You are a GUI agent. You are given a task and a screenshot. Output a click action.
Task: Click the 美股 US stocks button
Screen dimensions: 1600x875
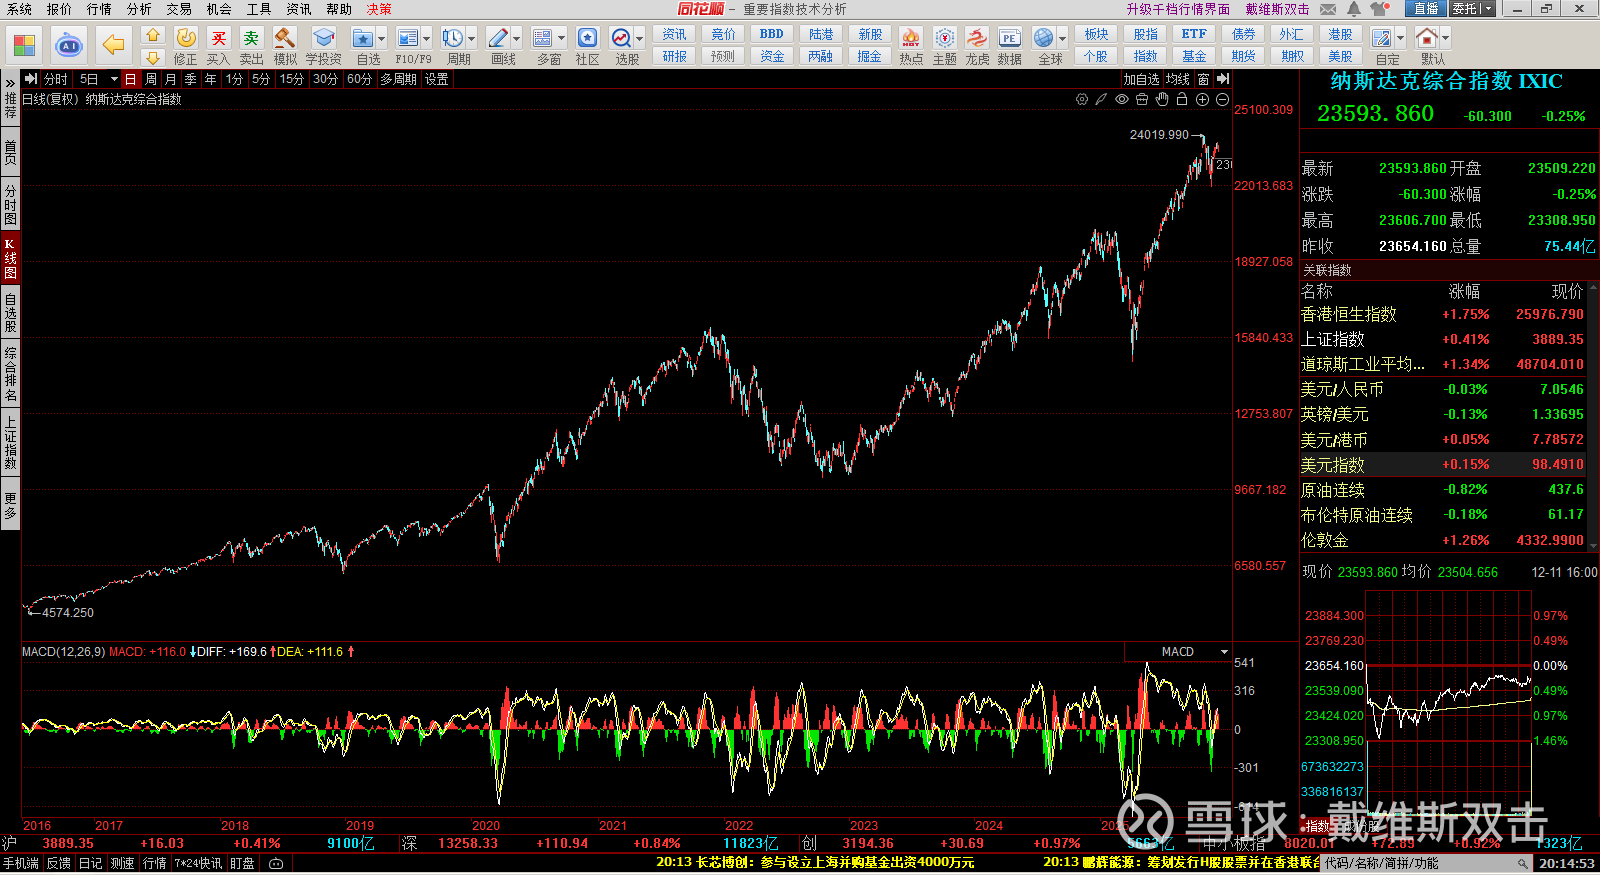click(x=1340, y=56)
